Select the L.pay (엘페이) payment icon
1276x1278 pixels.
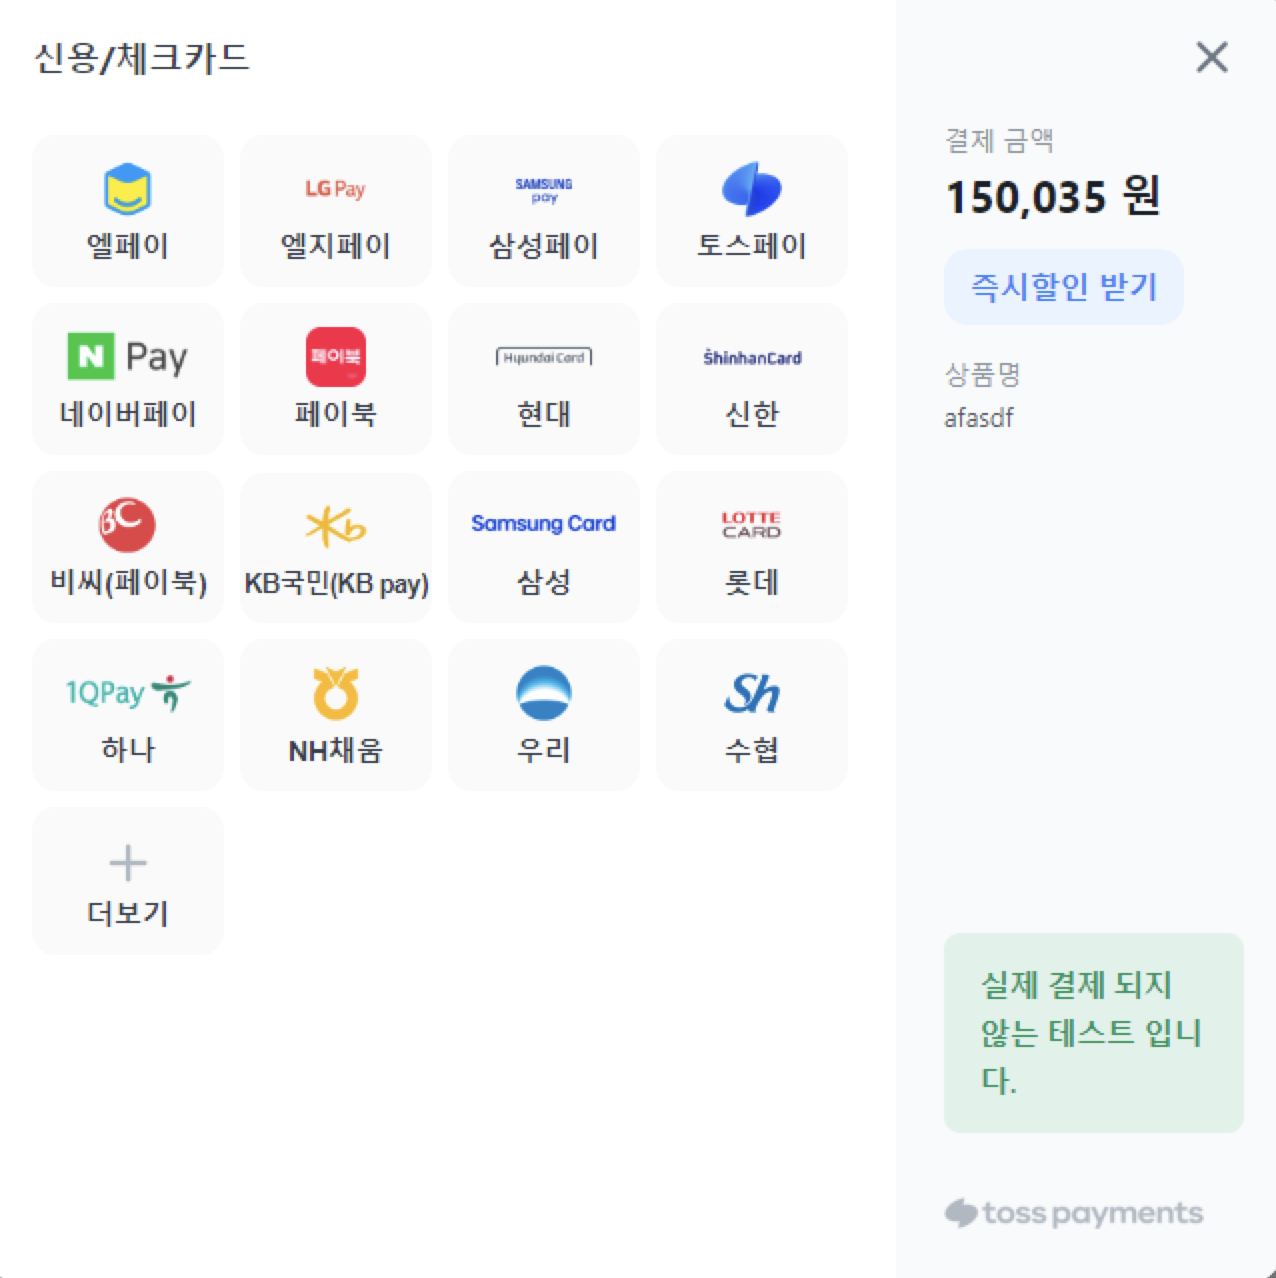coord(128,211)
